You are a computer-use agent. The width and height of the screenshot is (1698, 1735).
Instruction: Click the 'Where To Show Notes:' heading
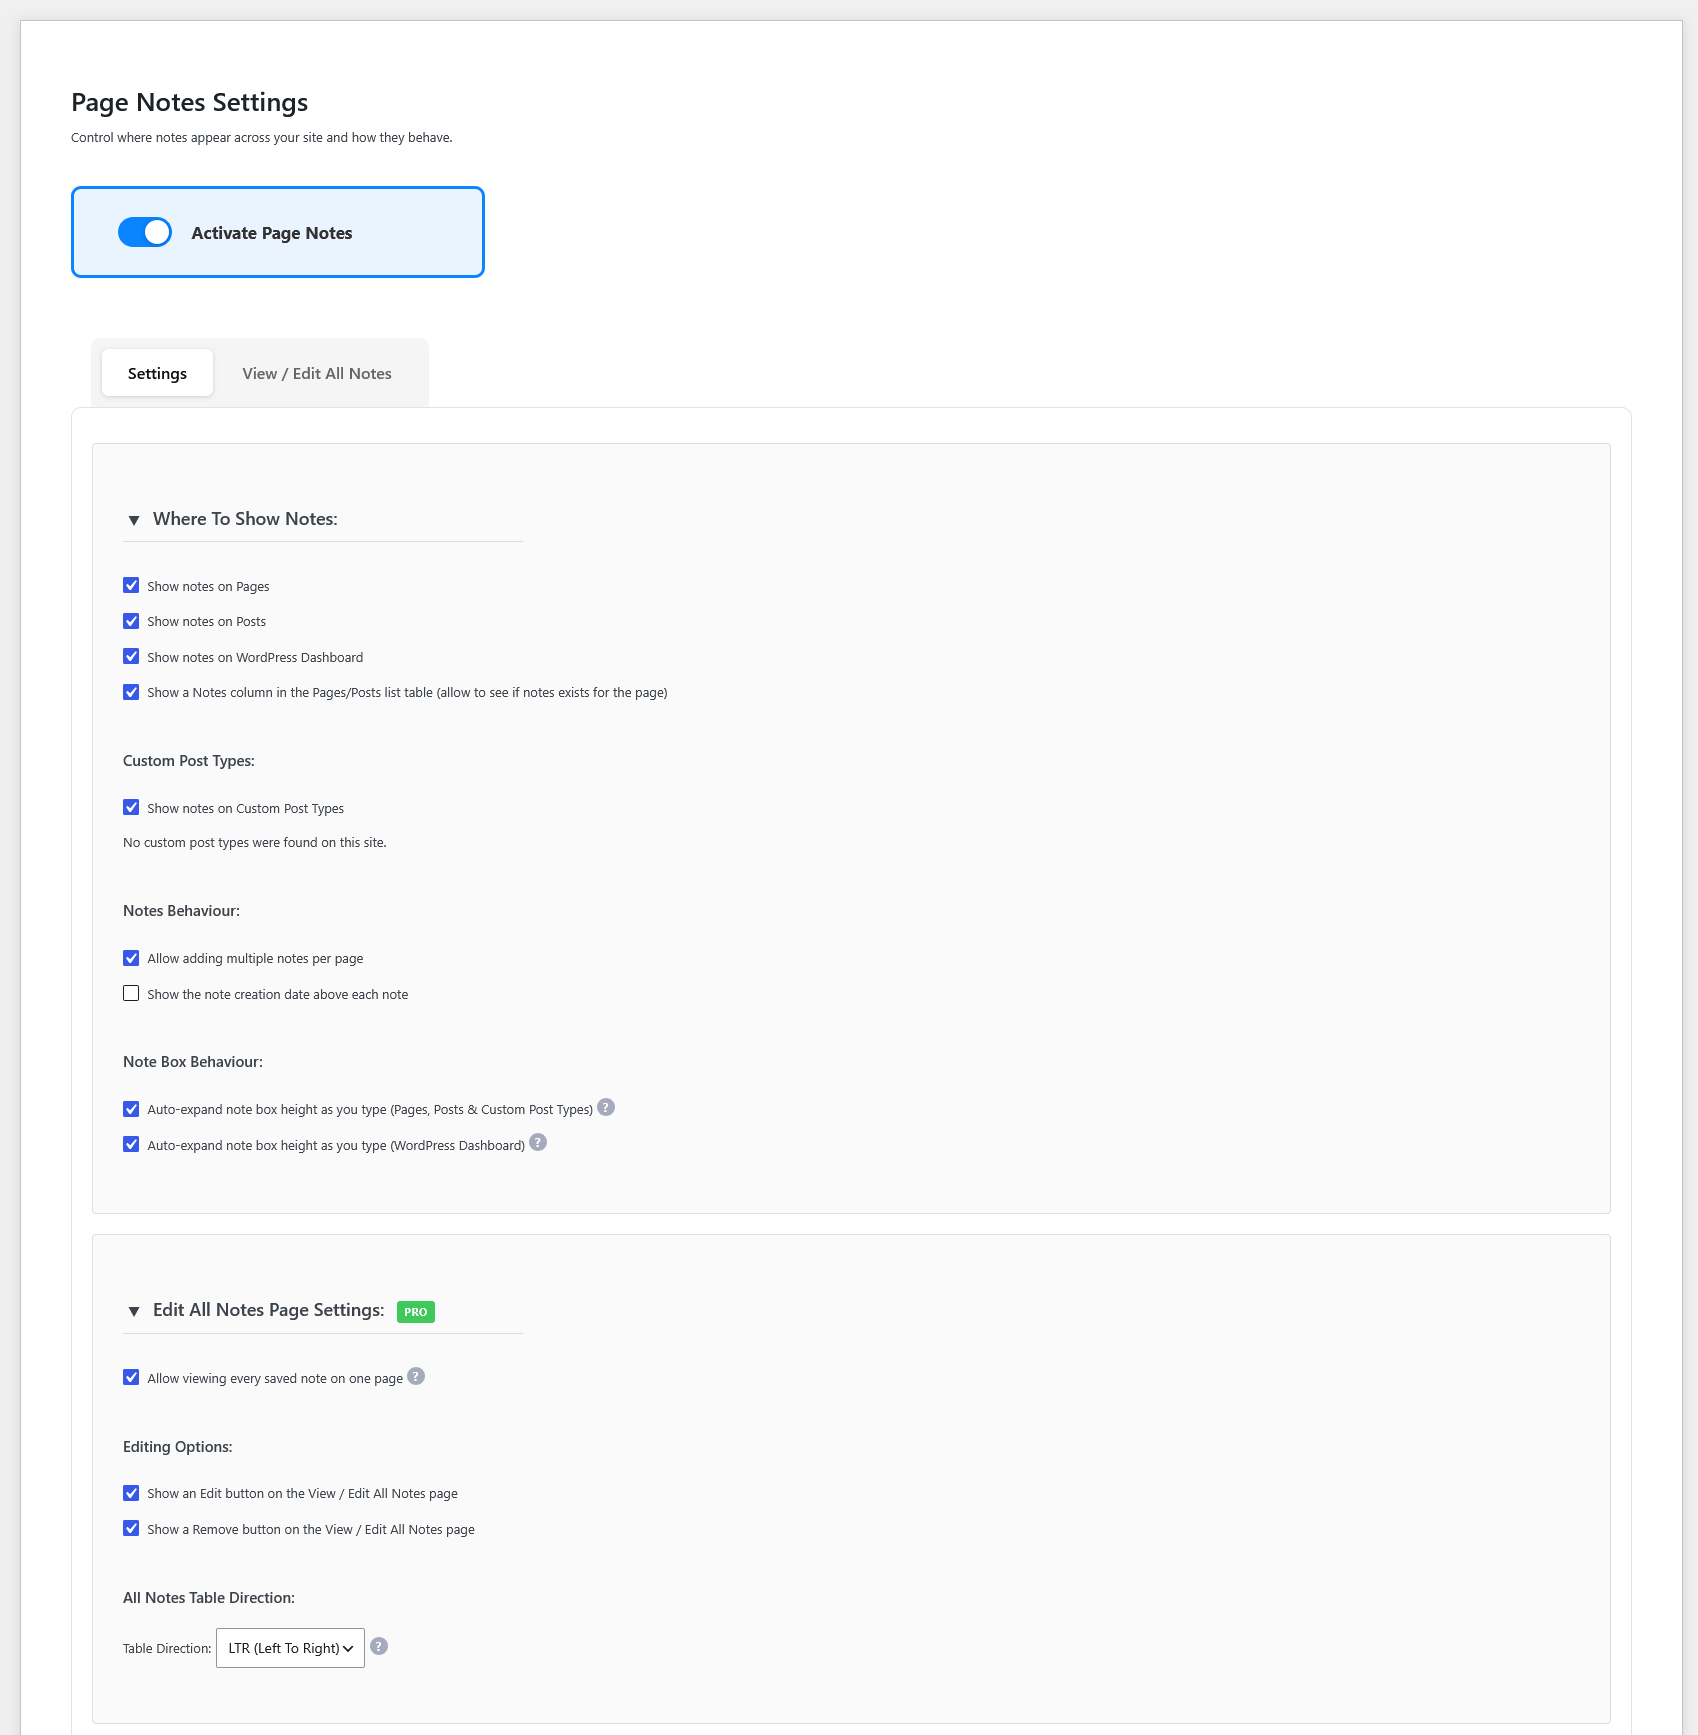click(245, 519)
